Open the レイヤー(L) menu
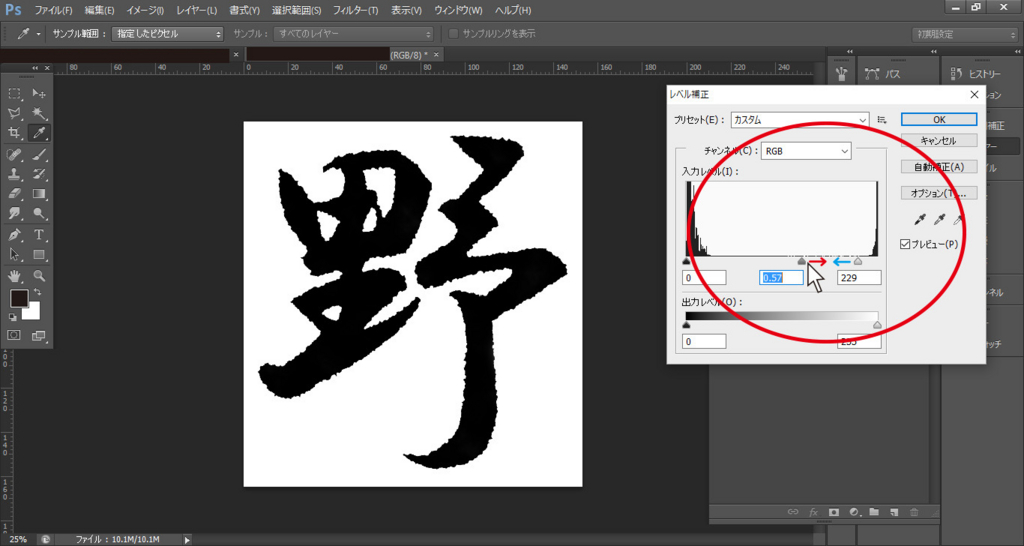The height and width of the screenshot is (546, 1024). pos(197,11)
